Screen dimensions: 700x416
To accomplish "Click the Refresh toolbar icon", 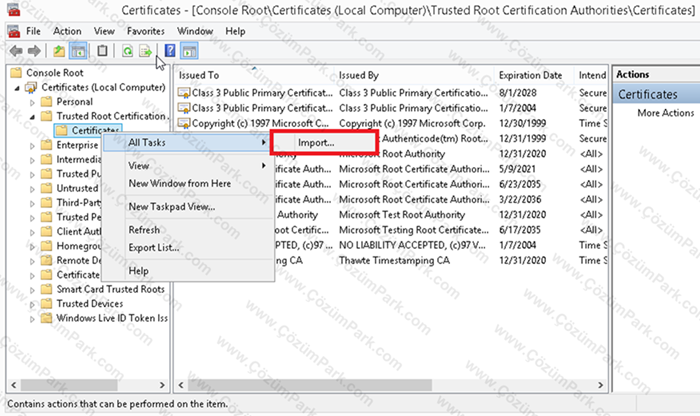I will click(x=127, y=51).
